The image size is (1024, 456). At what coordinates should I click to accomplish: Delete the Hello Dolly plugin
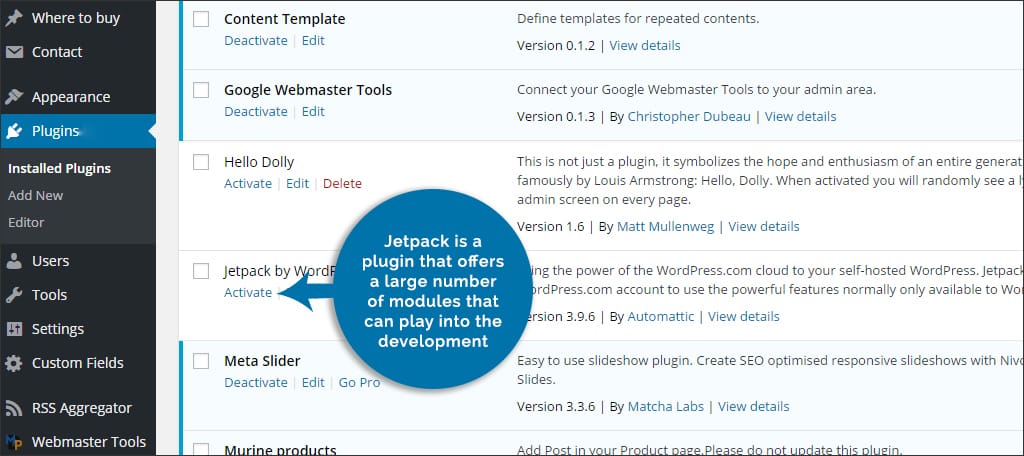click(x=342, y=183)
